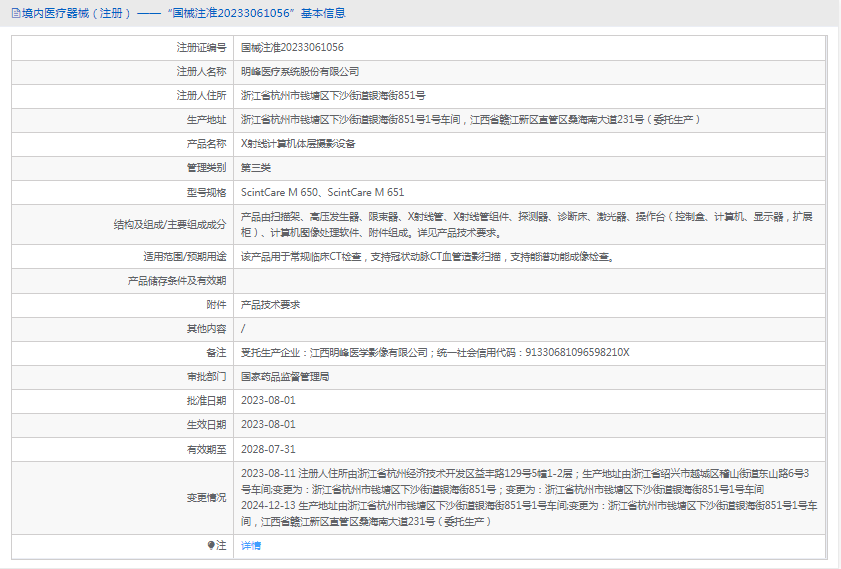The width and height of the screenshot is (841, 569).
Task: Click the 型号规格 label
Action: pyautogui.click(x=206, y=192)
